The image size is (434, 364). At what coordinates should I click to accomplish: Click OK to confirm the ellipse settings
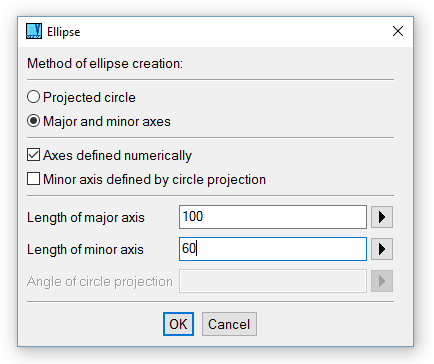pos(178,324)
